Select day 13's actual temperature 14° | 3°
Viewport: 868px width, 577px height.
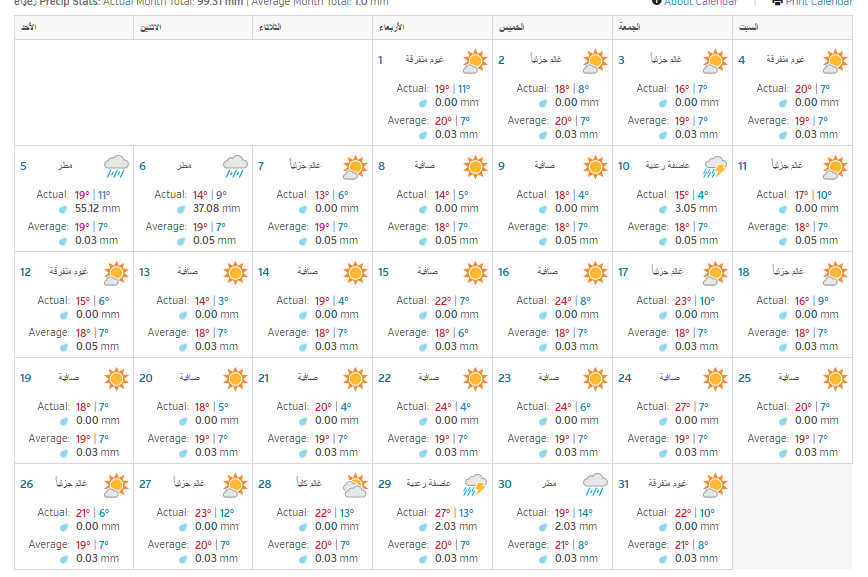coord(211,301)
